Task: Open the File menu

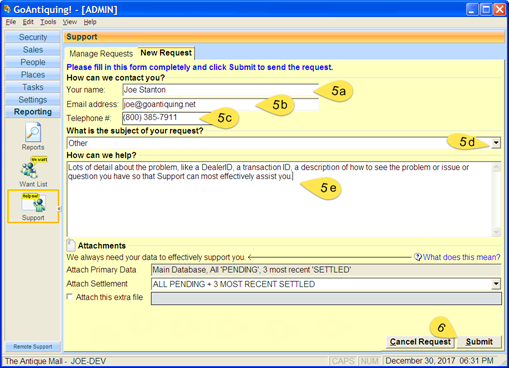Action: click(x=11, y=22)
